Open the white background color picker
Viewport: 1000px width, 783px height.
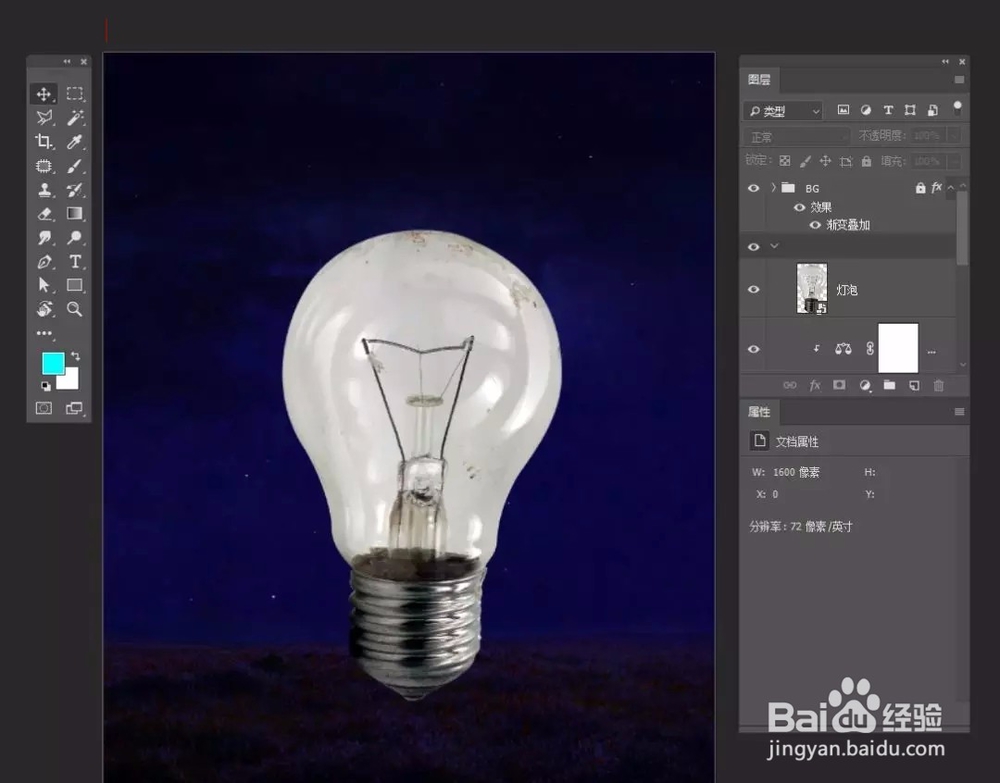coord(71,382)
